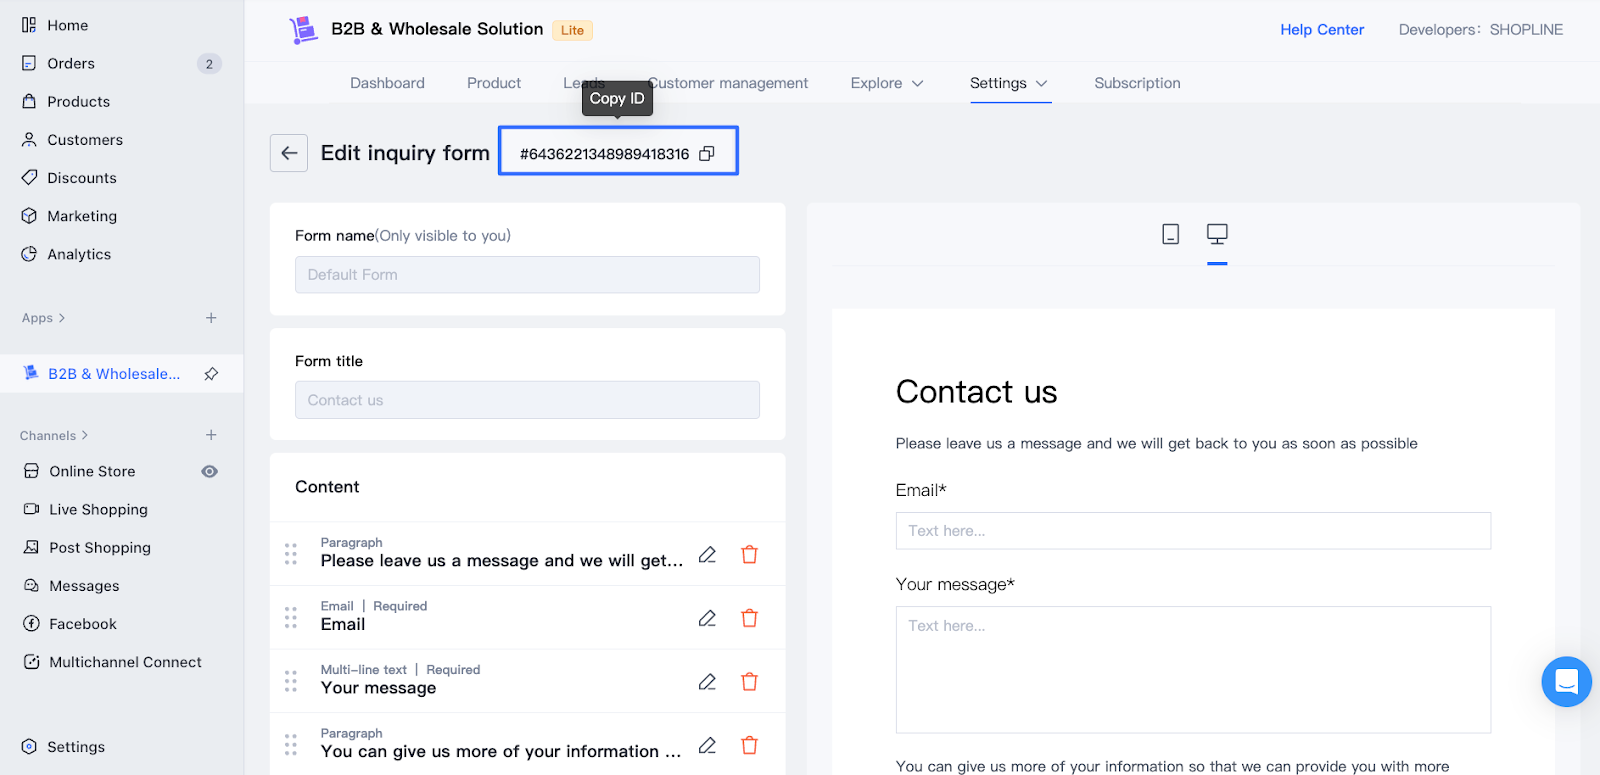Copy the inquiry form ID

707,153
